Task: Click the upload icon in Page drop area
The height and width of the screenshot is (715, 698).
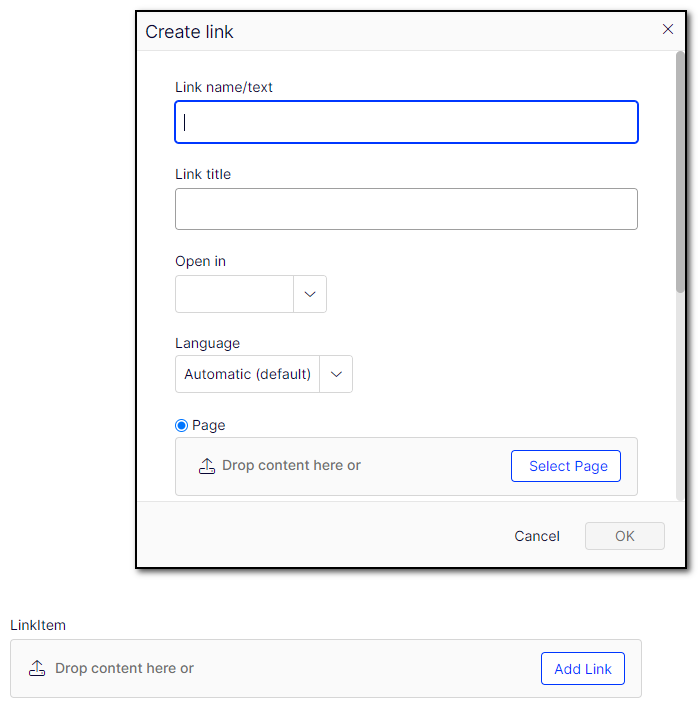Action: click(207, 466)
